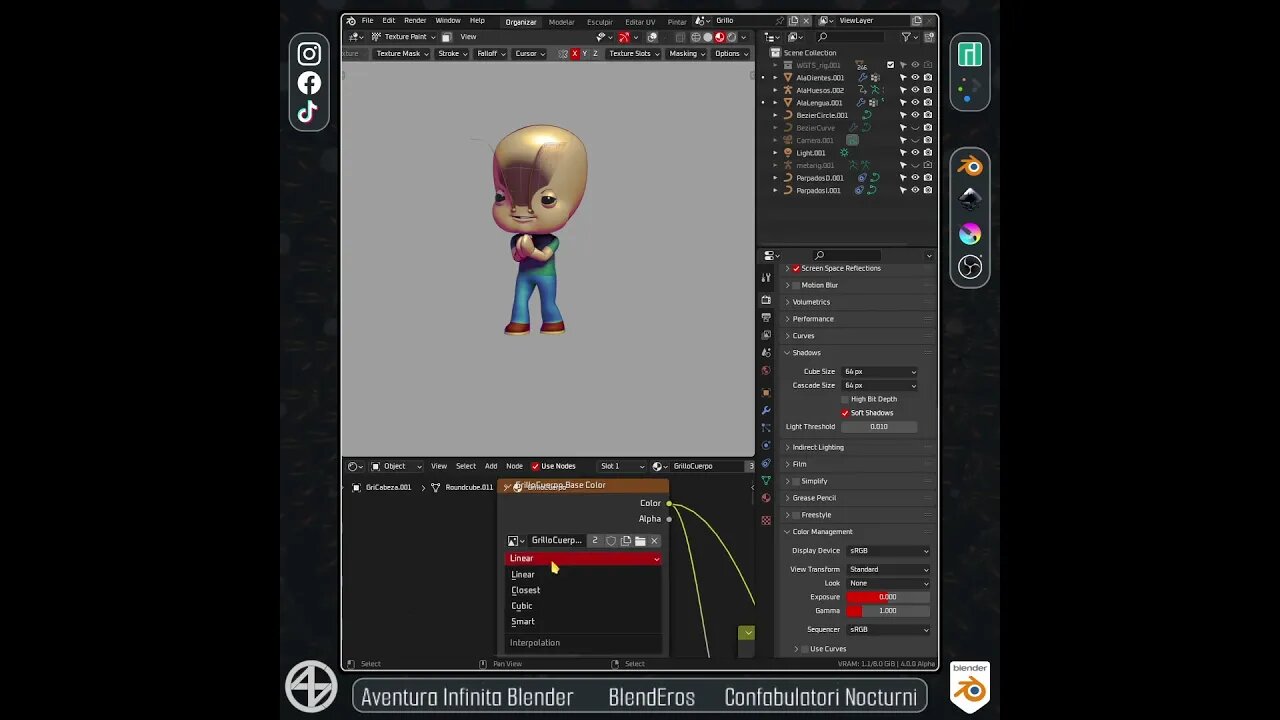
Task: Open Sequencer color space dropdown
Action: 888,629
